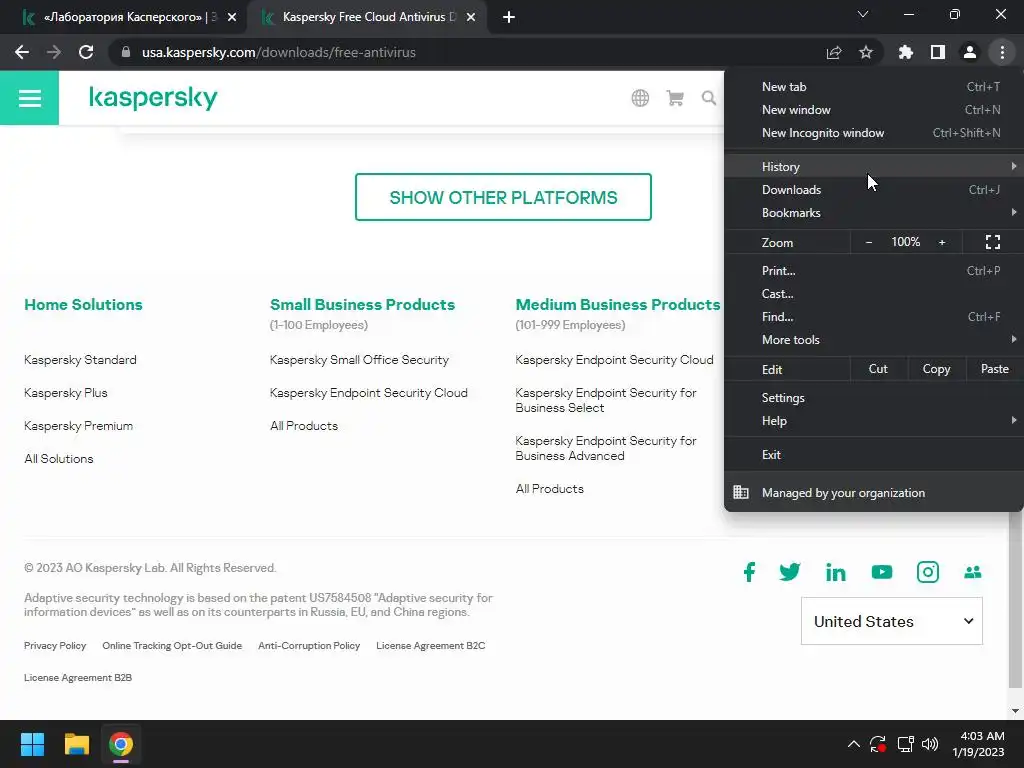Screen dimensions: 1024x768
Task: Click the Chrome three-dot menu icon
Action: (x=1002, y=52)
